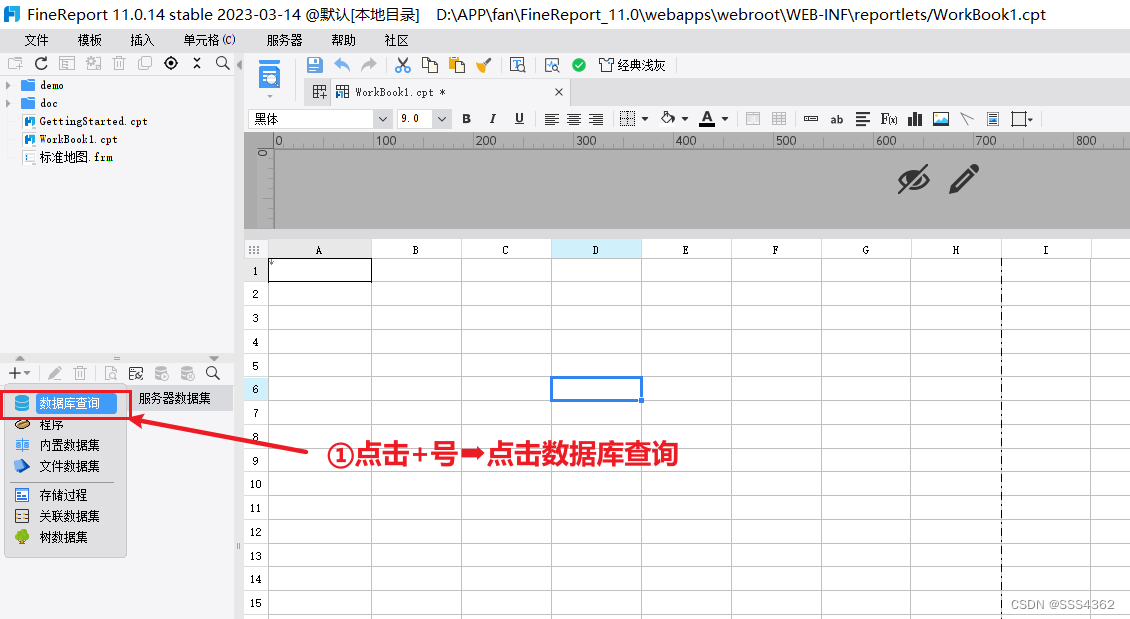
Task: Open the 服务器 menu
Action: point(285,40)
